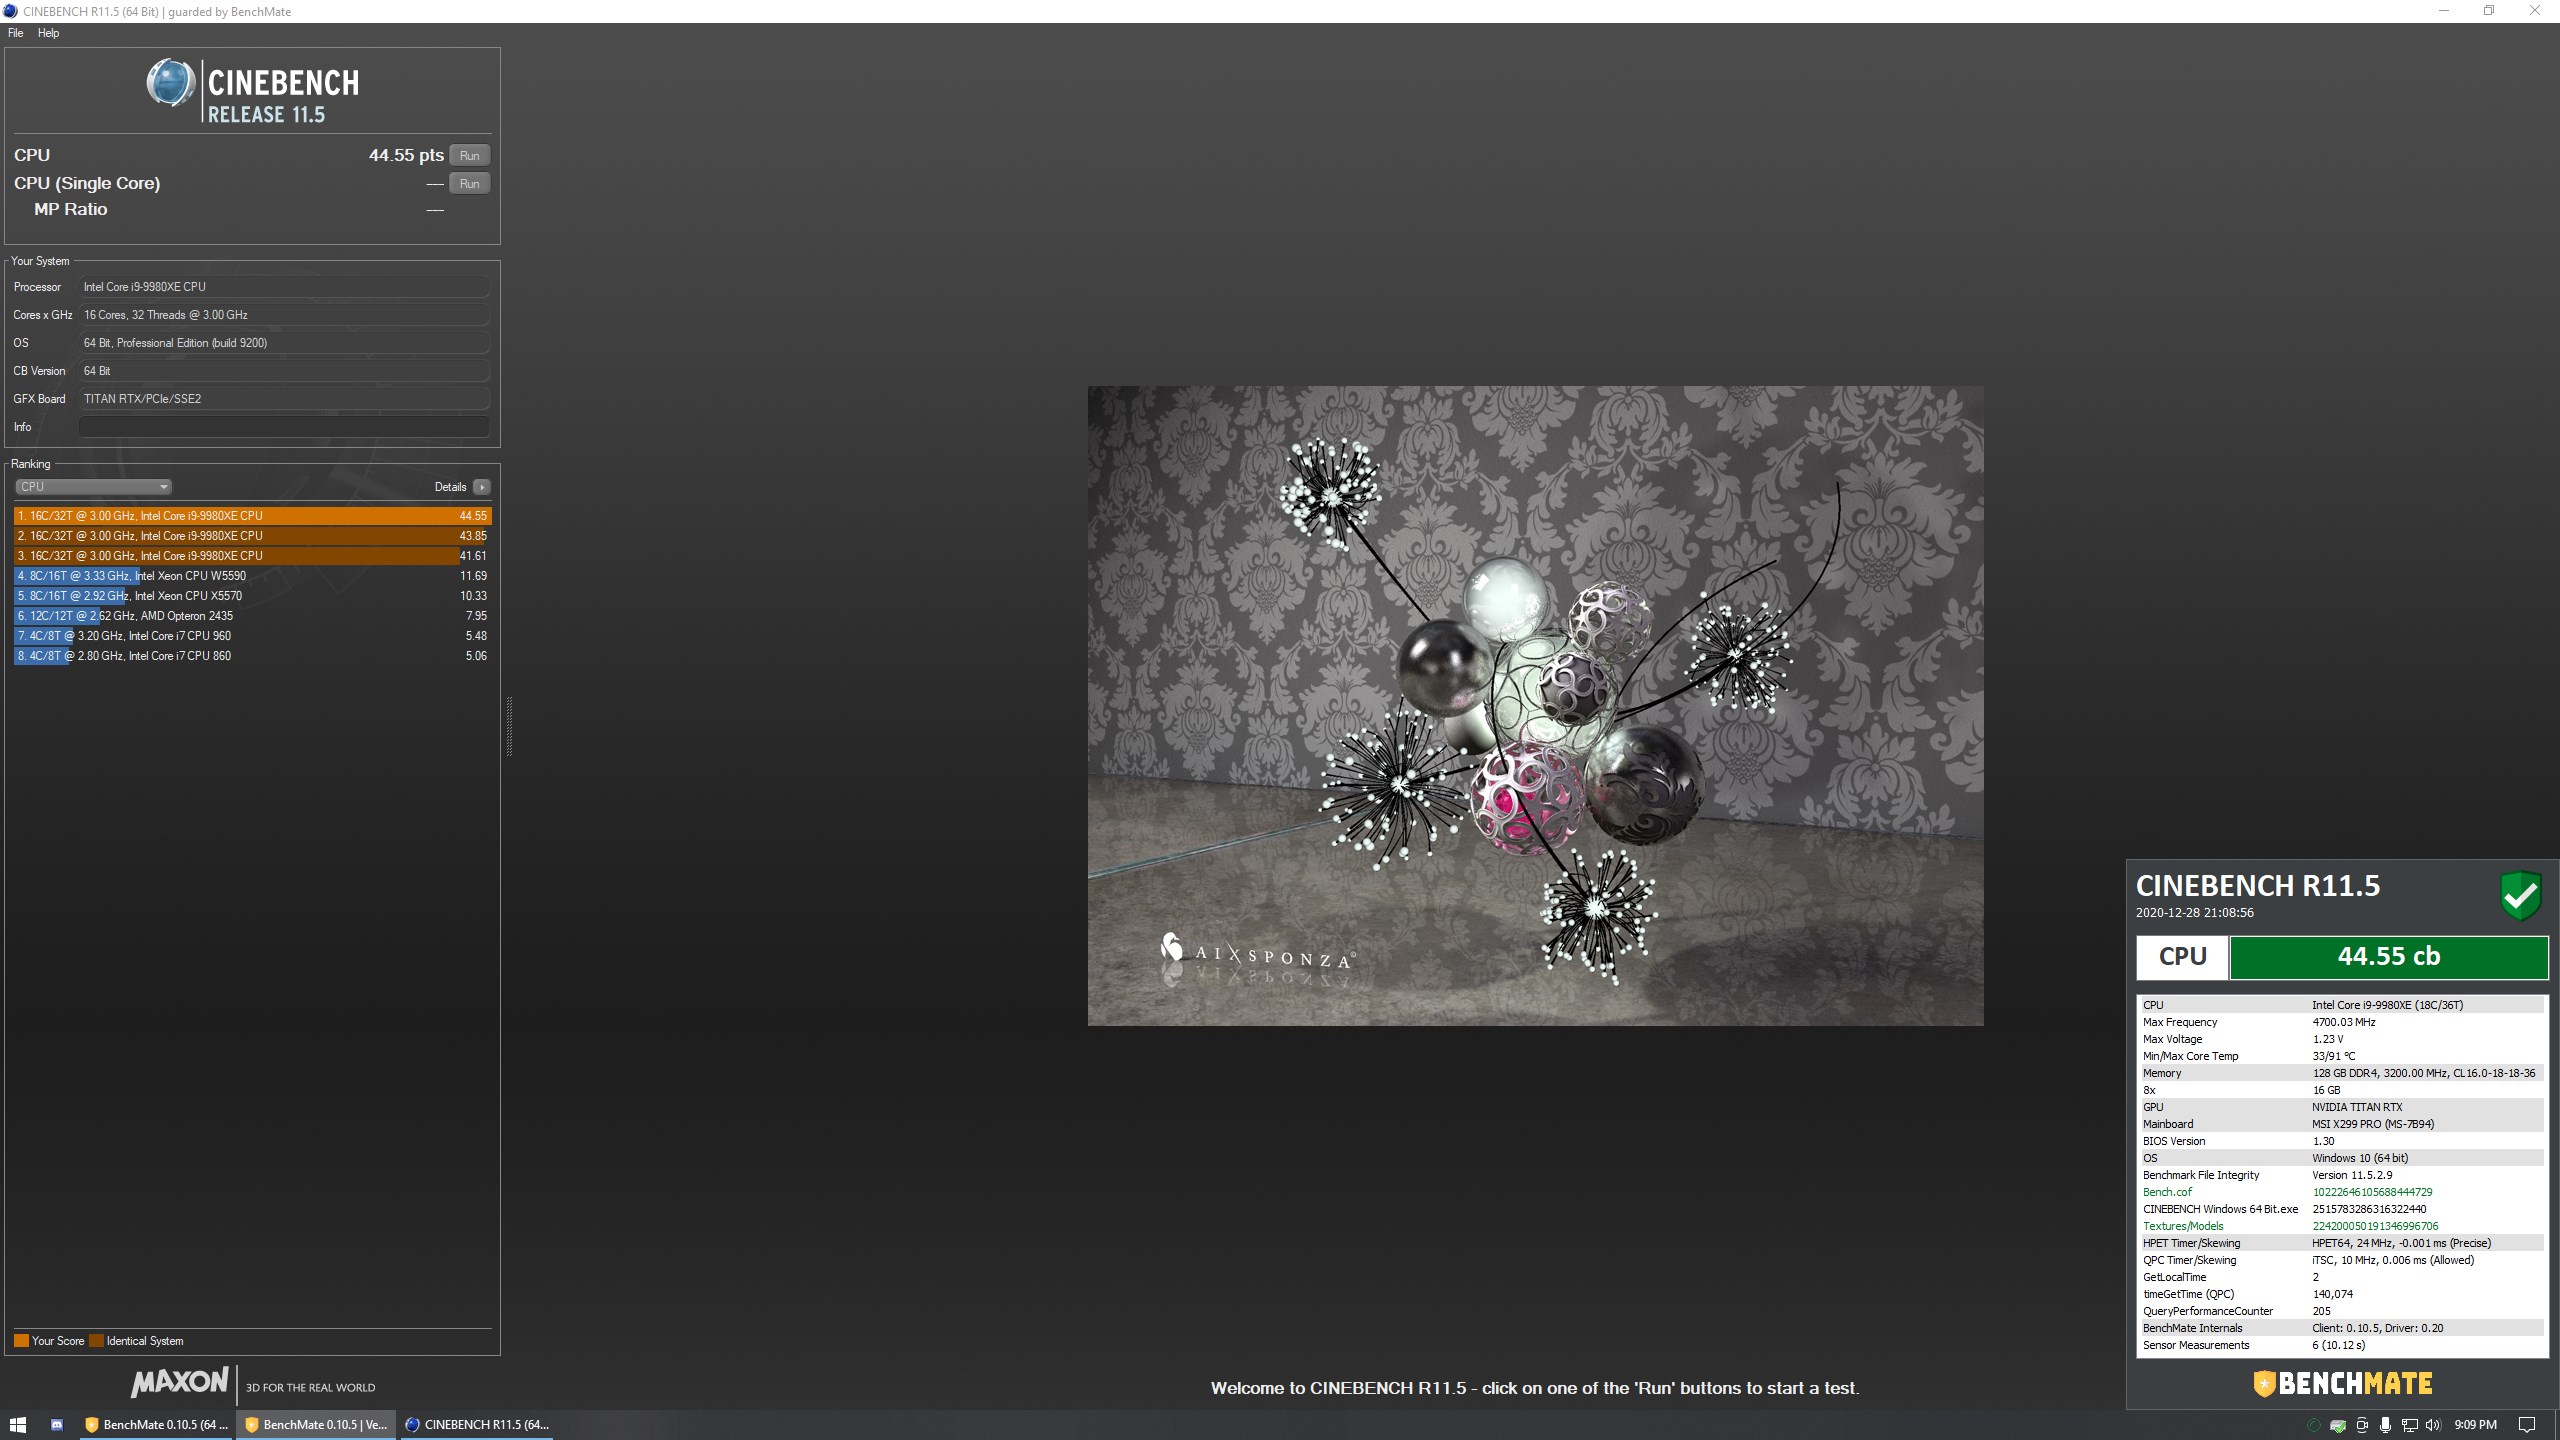Select the Intel Core i7 CPU 860 row

pos(253,656)
